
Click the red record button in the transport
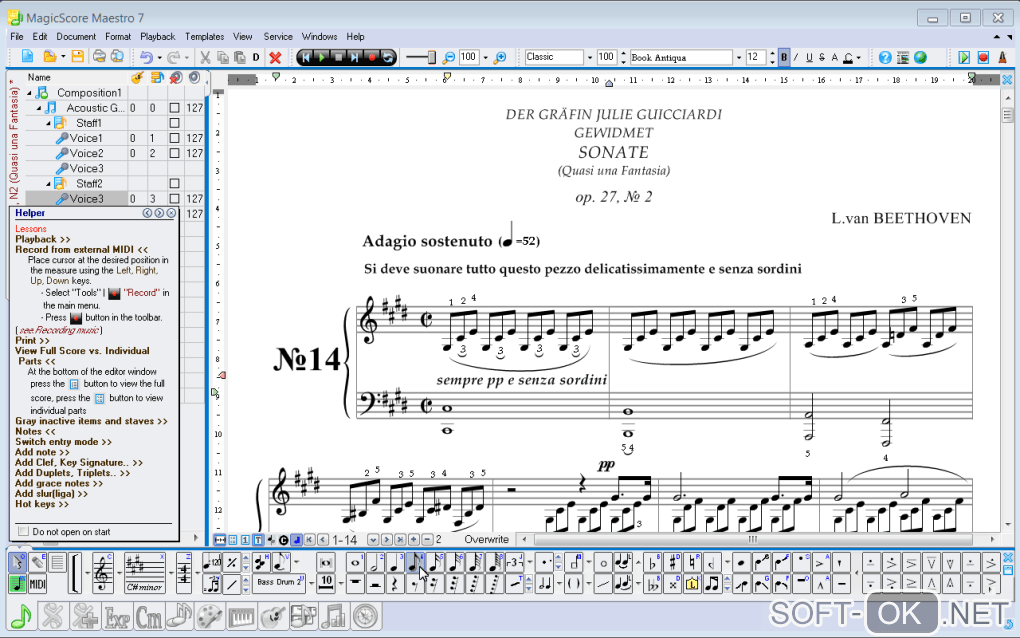(x=371, y=57)
